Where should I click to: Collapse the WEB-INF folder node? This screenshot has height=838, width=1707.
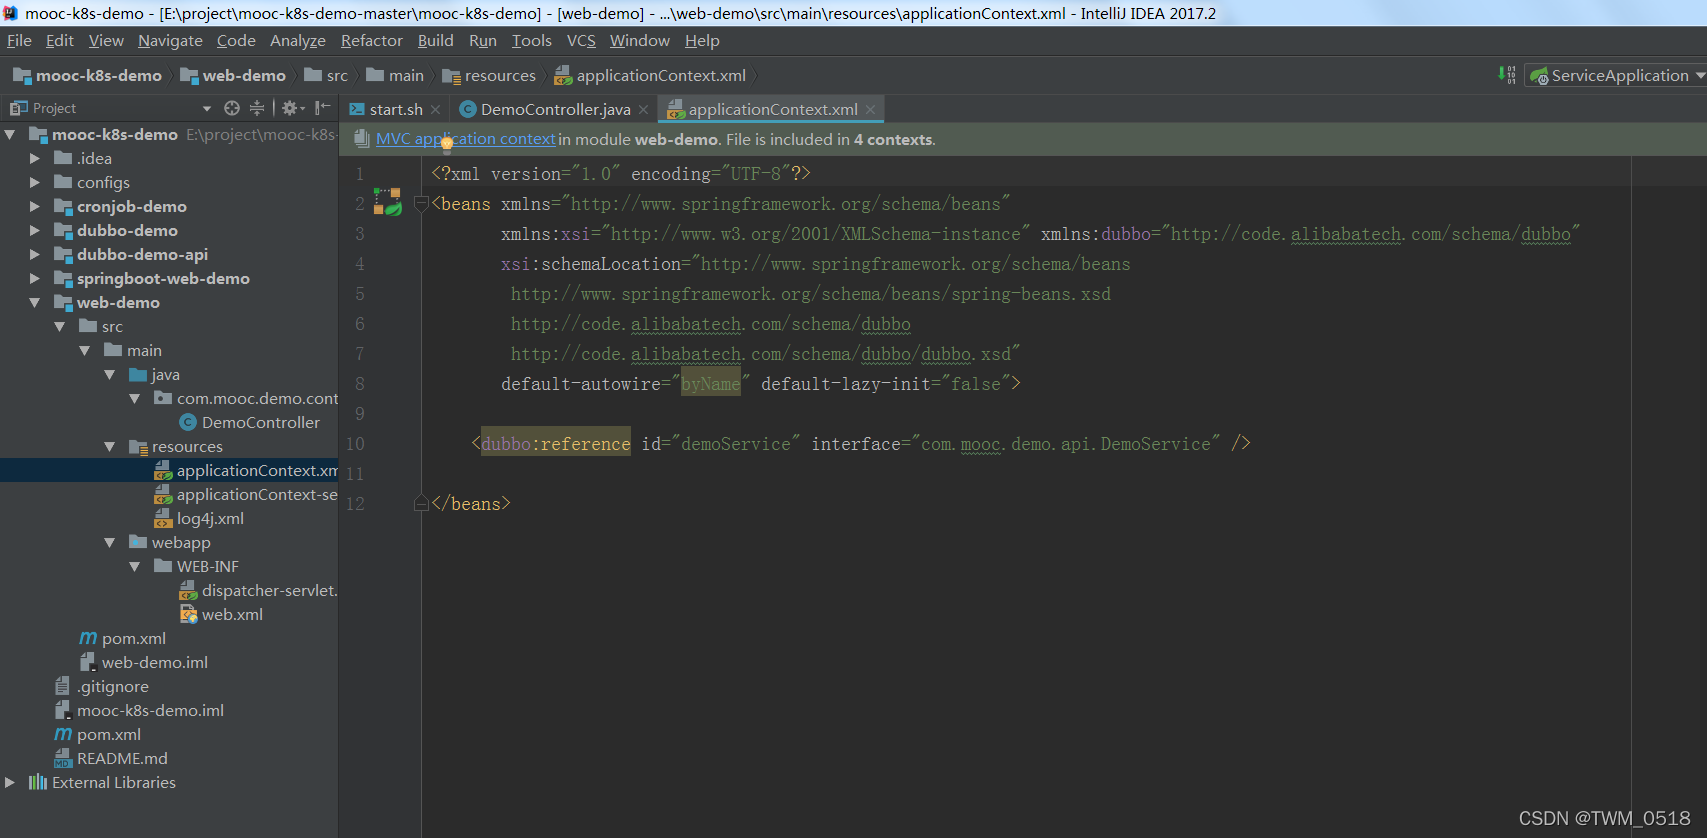[135, 566]
